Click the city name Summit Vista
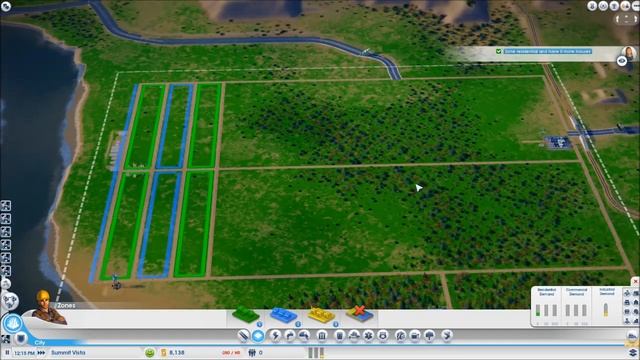This screenshot has height=360, width=640. click(x=68, y=353)
